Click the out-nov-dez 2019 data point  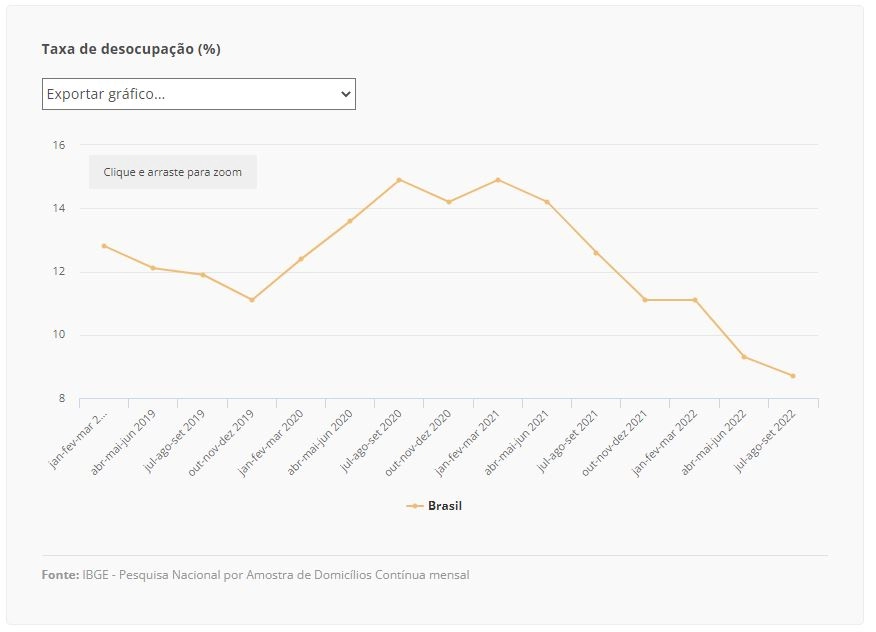coord(252,300)
